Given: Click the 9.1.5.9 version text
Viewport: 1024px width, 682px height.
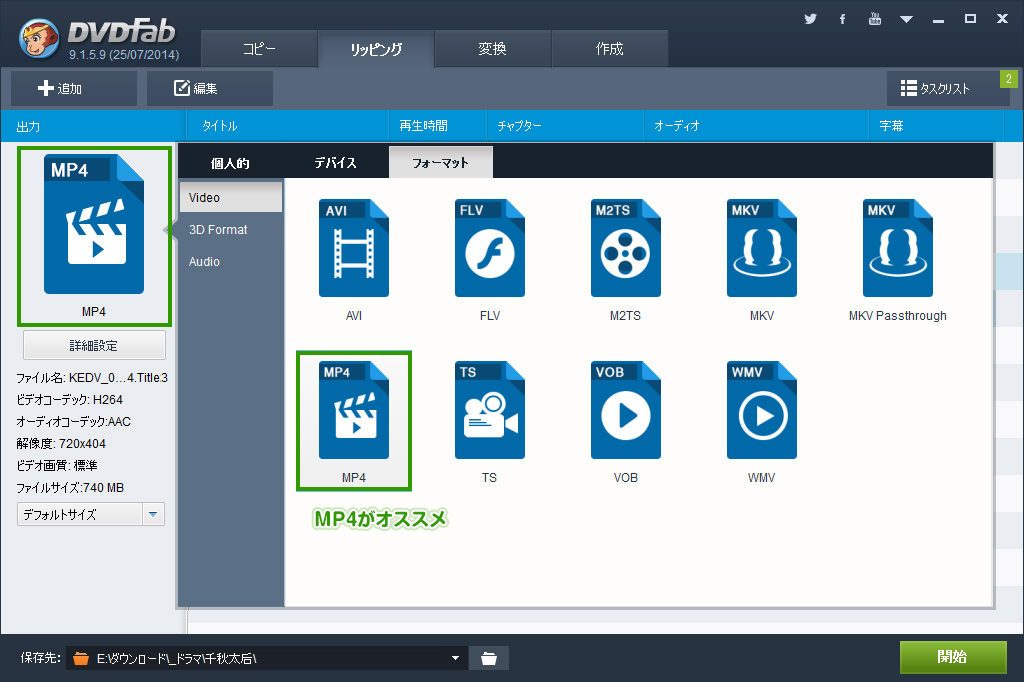Looking at the screenshot, I should [x=124, y=55].
